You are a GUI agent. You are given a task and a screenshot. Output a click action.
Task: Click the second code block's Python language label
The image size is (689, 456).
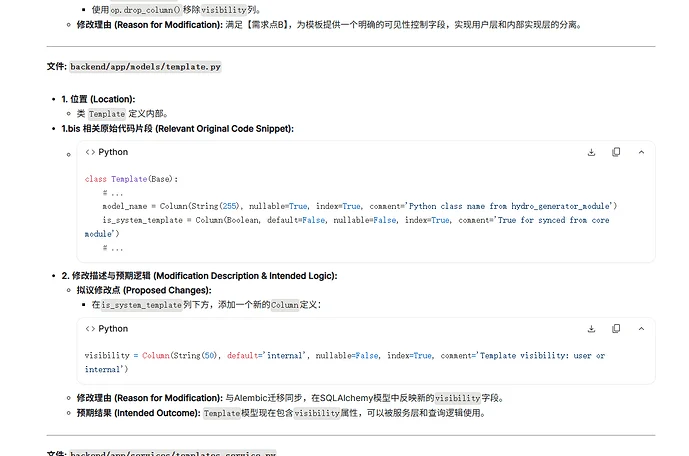click(x=113, y=329)
